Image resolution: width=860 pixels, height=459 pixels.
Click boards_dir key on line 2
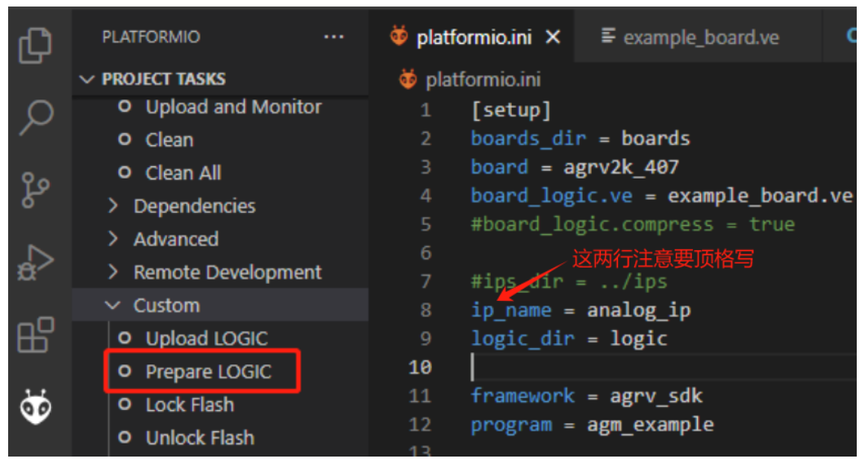[x=529, y=138]
